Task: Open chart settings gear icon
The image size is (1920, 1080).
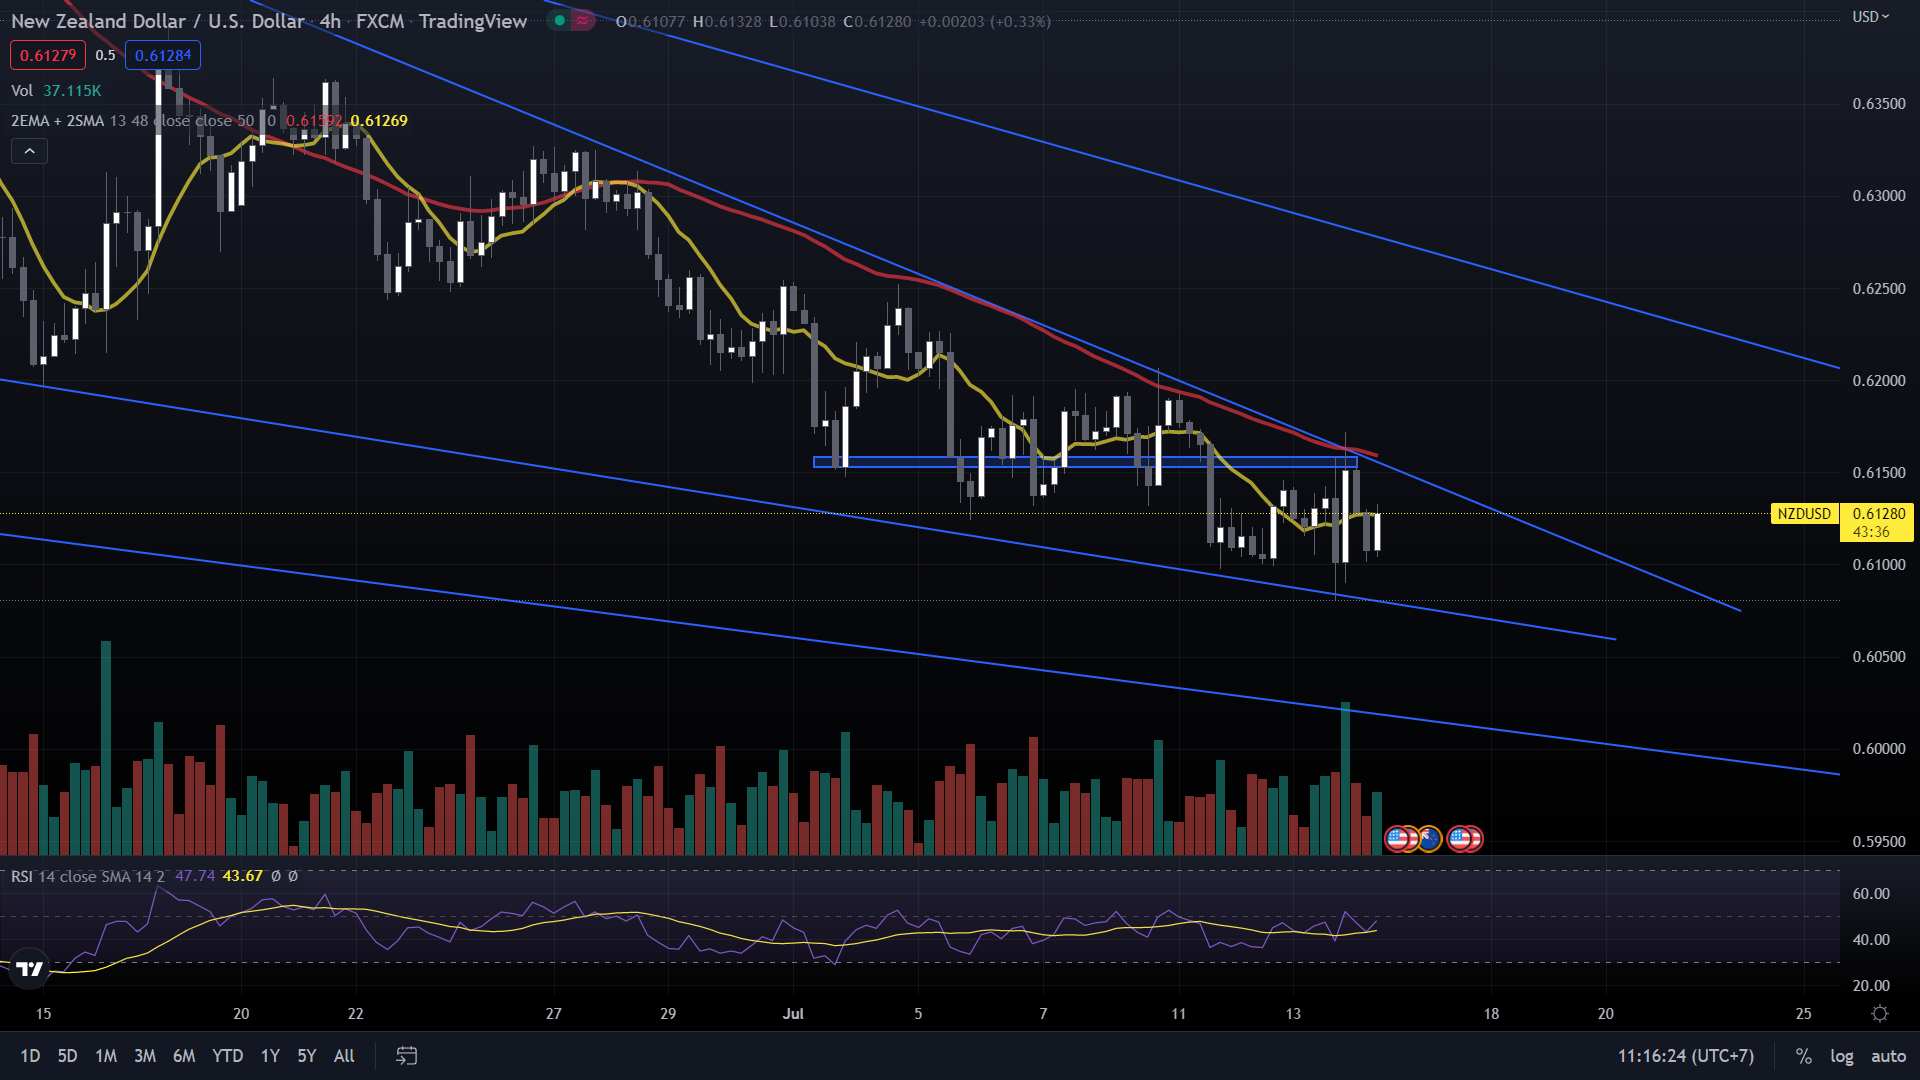Action: pyautogui.click(x=1880, y=1014)
